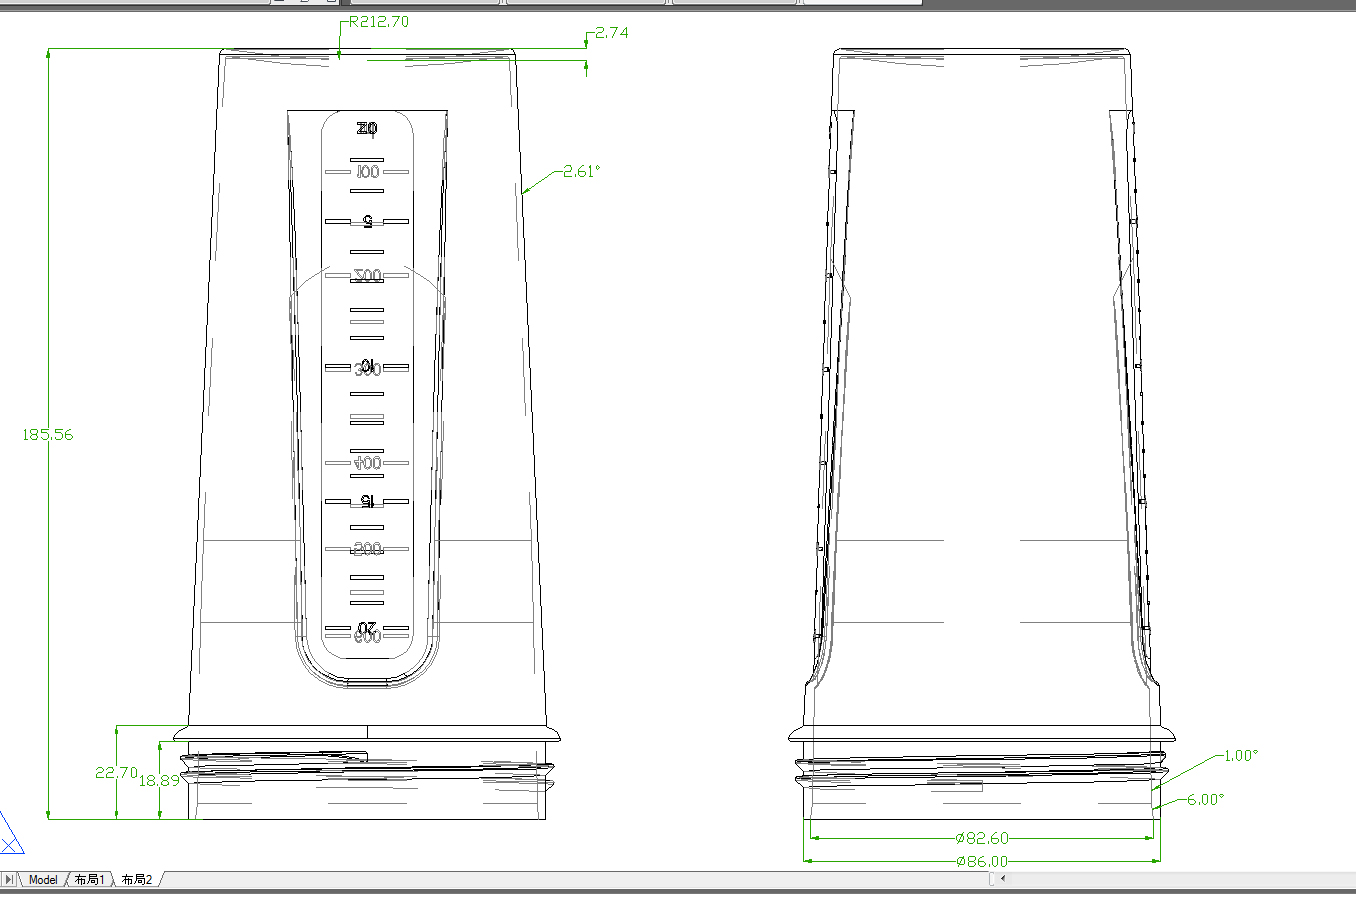Click the ø82.60 diameter dimension

tap(982, 839)
